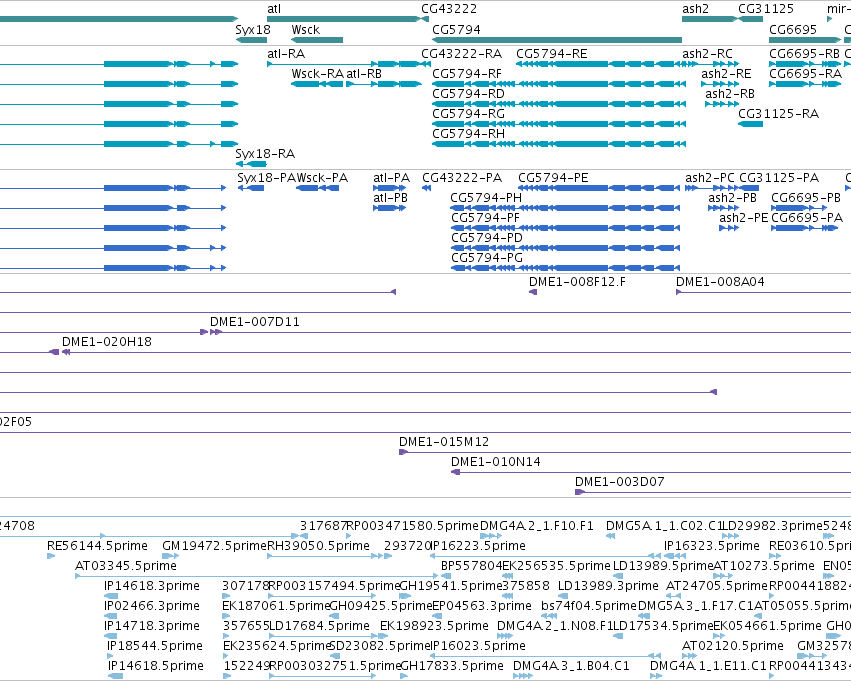
Task: Click protein Syx18-PA
Action: tap(266, 178)
